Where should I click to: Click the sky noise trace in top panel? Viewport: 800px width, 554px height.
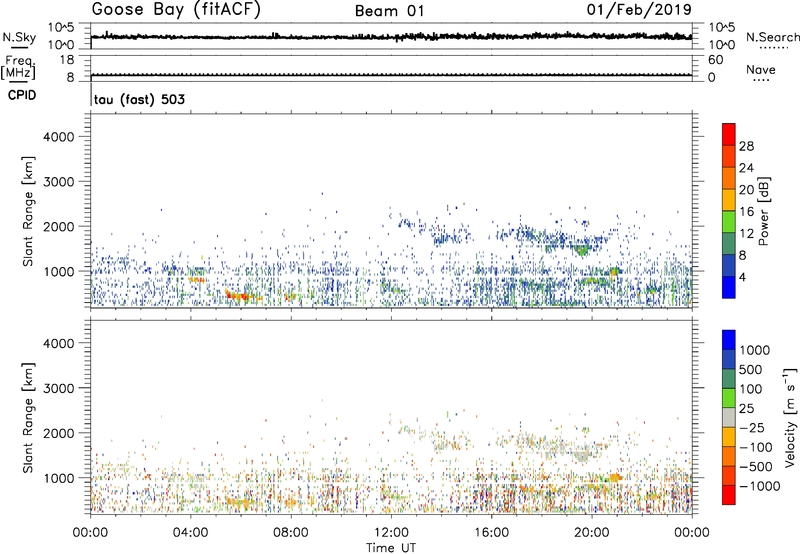(x=391, y=37)
